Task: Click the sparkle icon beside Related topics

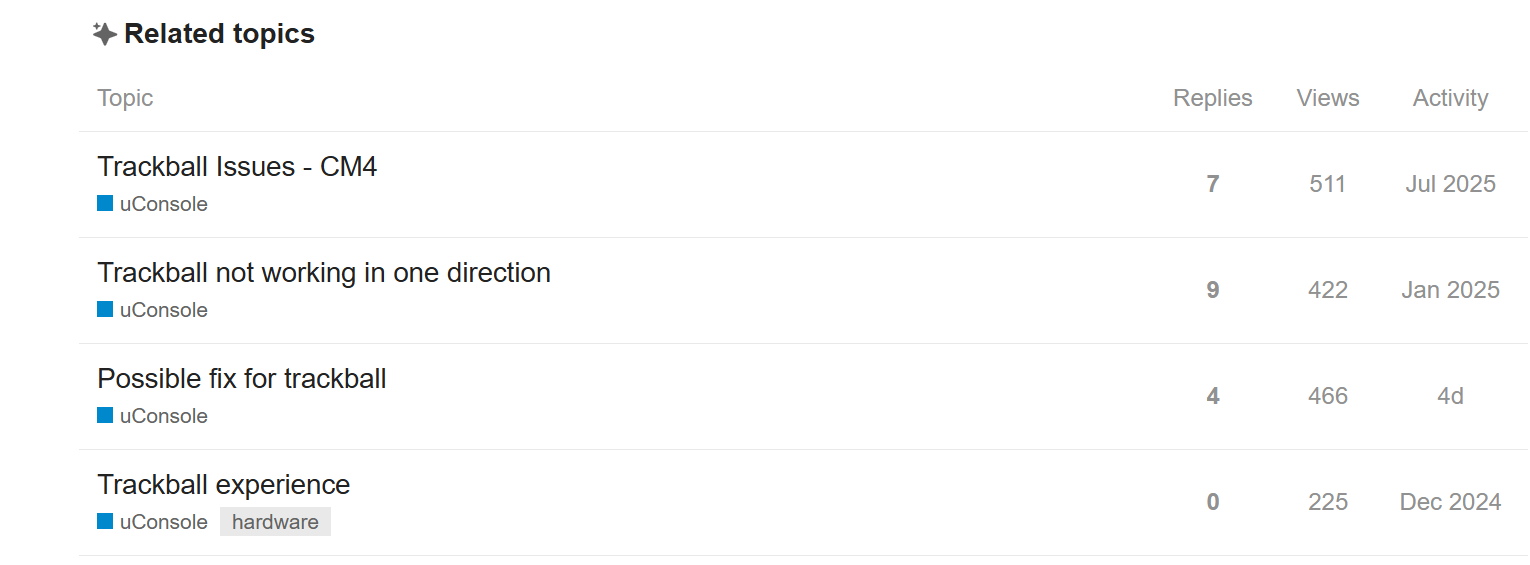Action: 104,34
